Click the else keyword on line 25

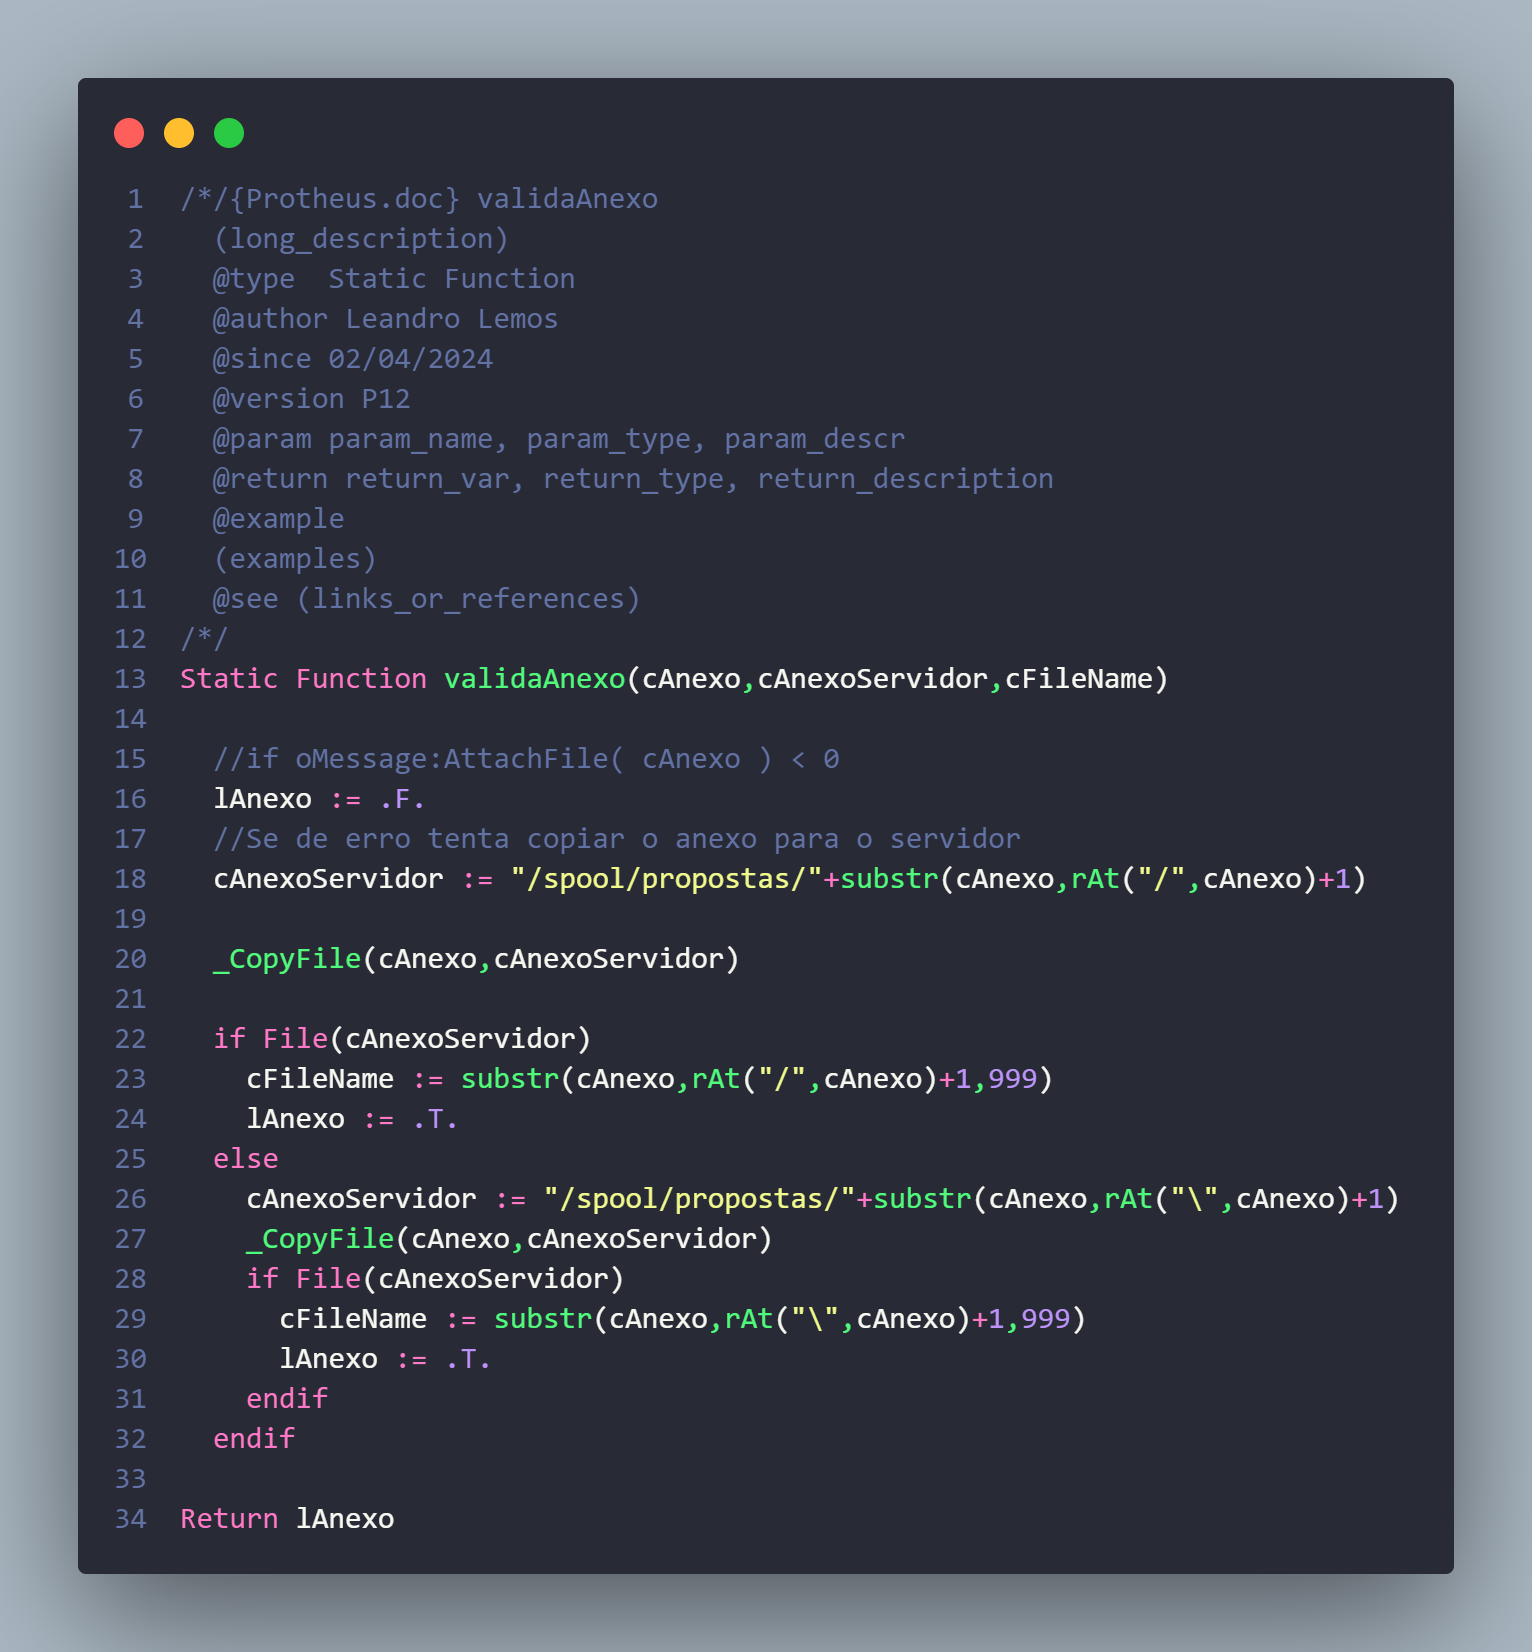(x=246, y=1159)
